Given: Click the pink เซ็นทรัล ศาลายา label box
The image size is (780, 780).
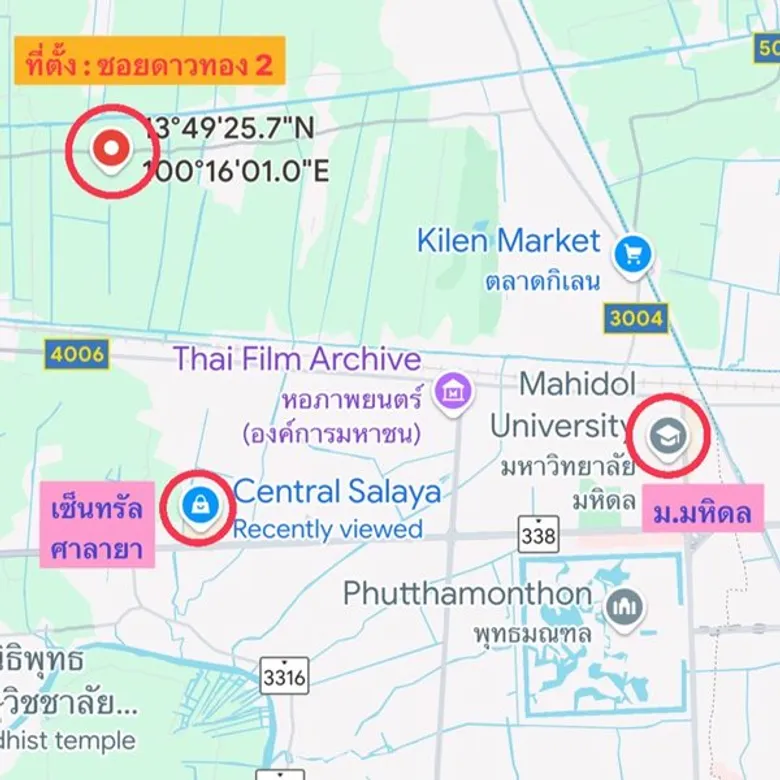Looking at the screenshot, I should [x=97, y=524].
